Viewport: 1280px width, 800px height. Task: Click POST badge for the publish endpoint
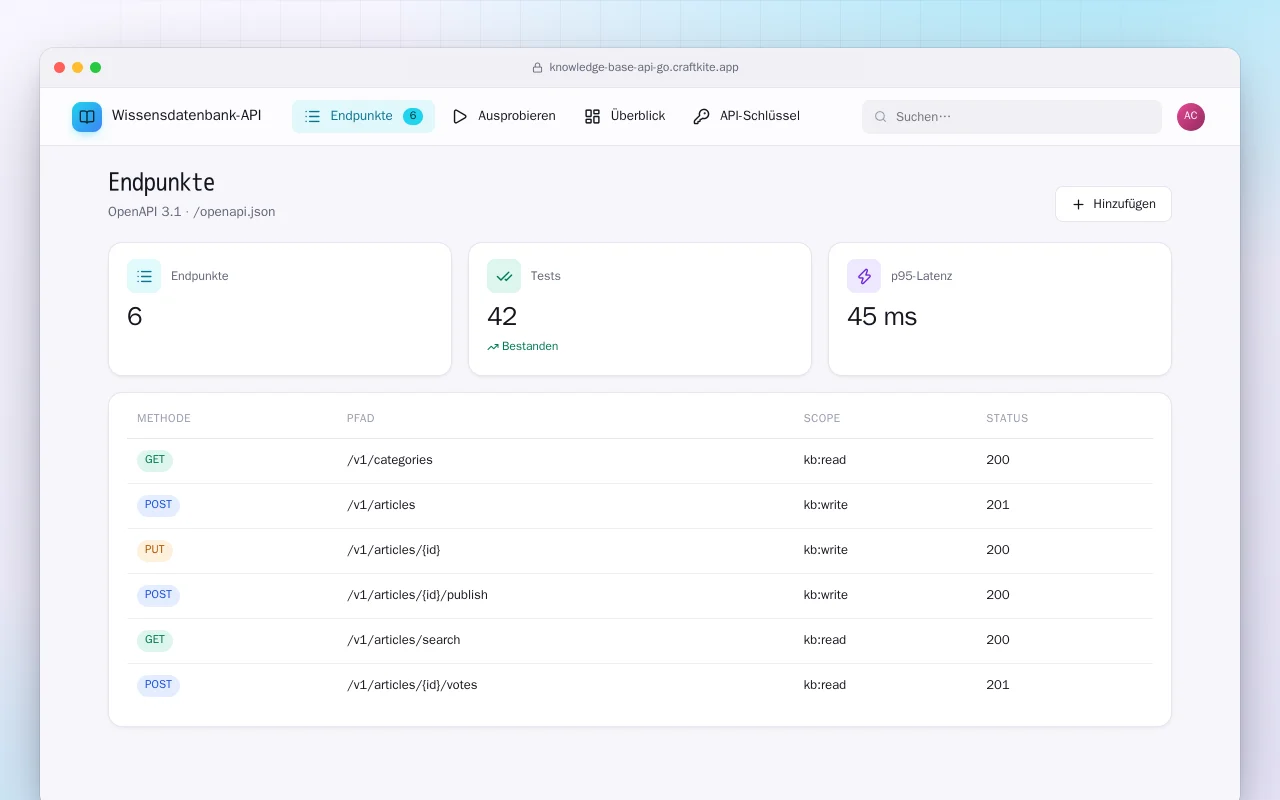(x=158, y=596)
